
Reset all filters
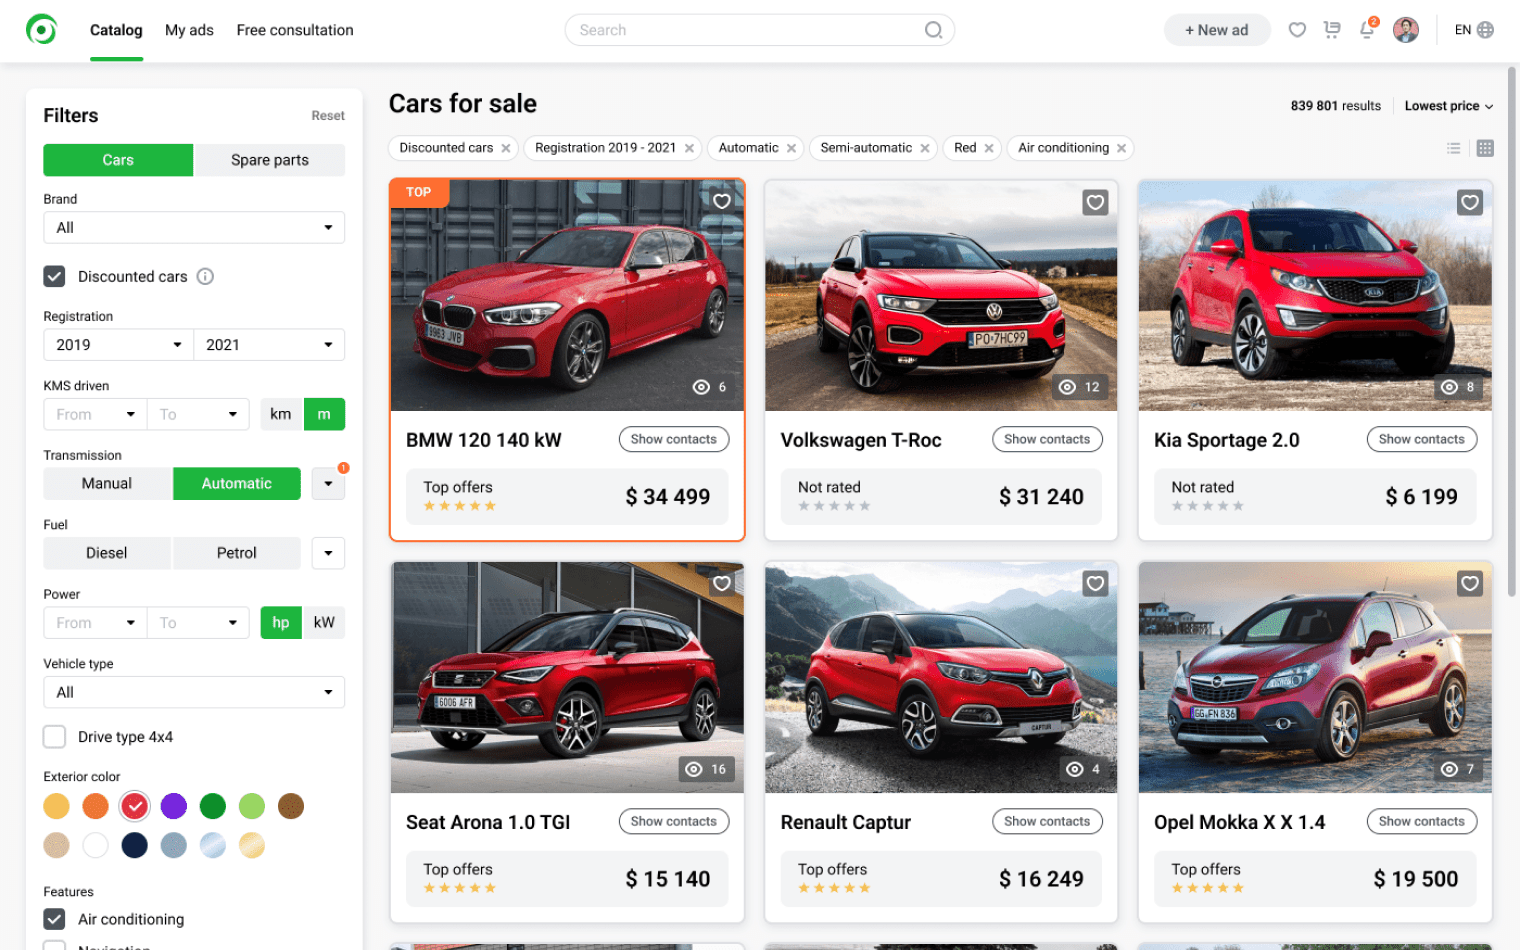pos(328,116)
